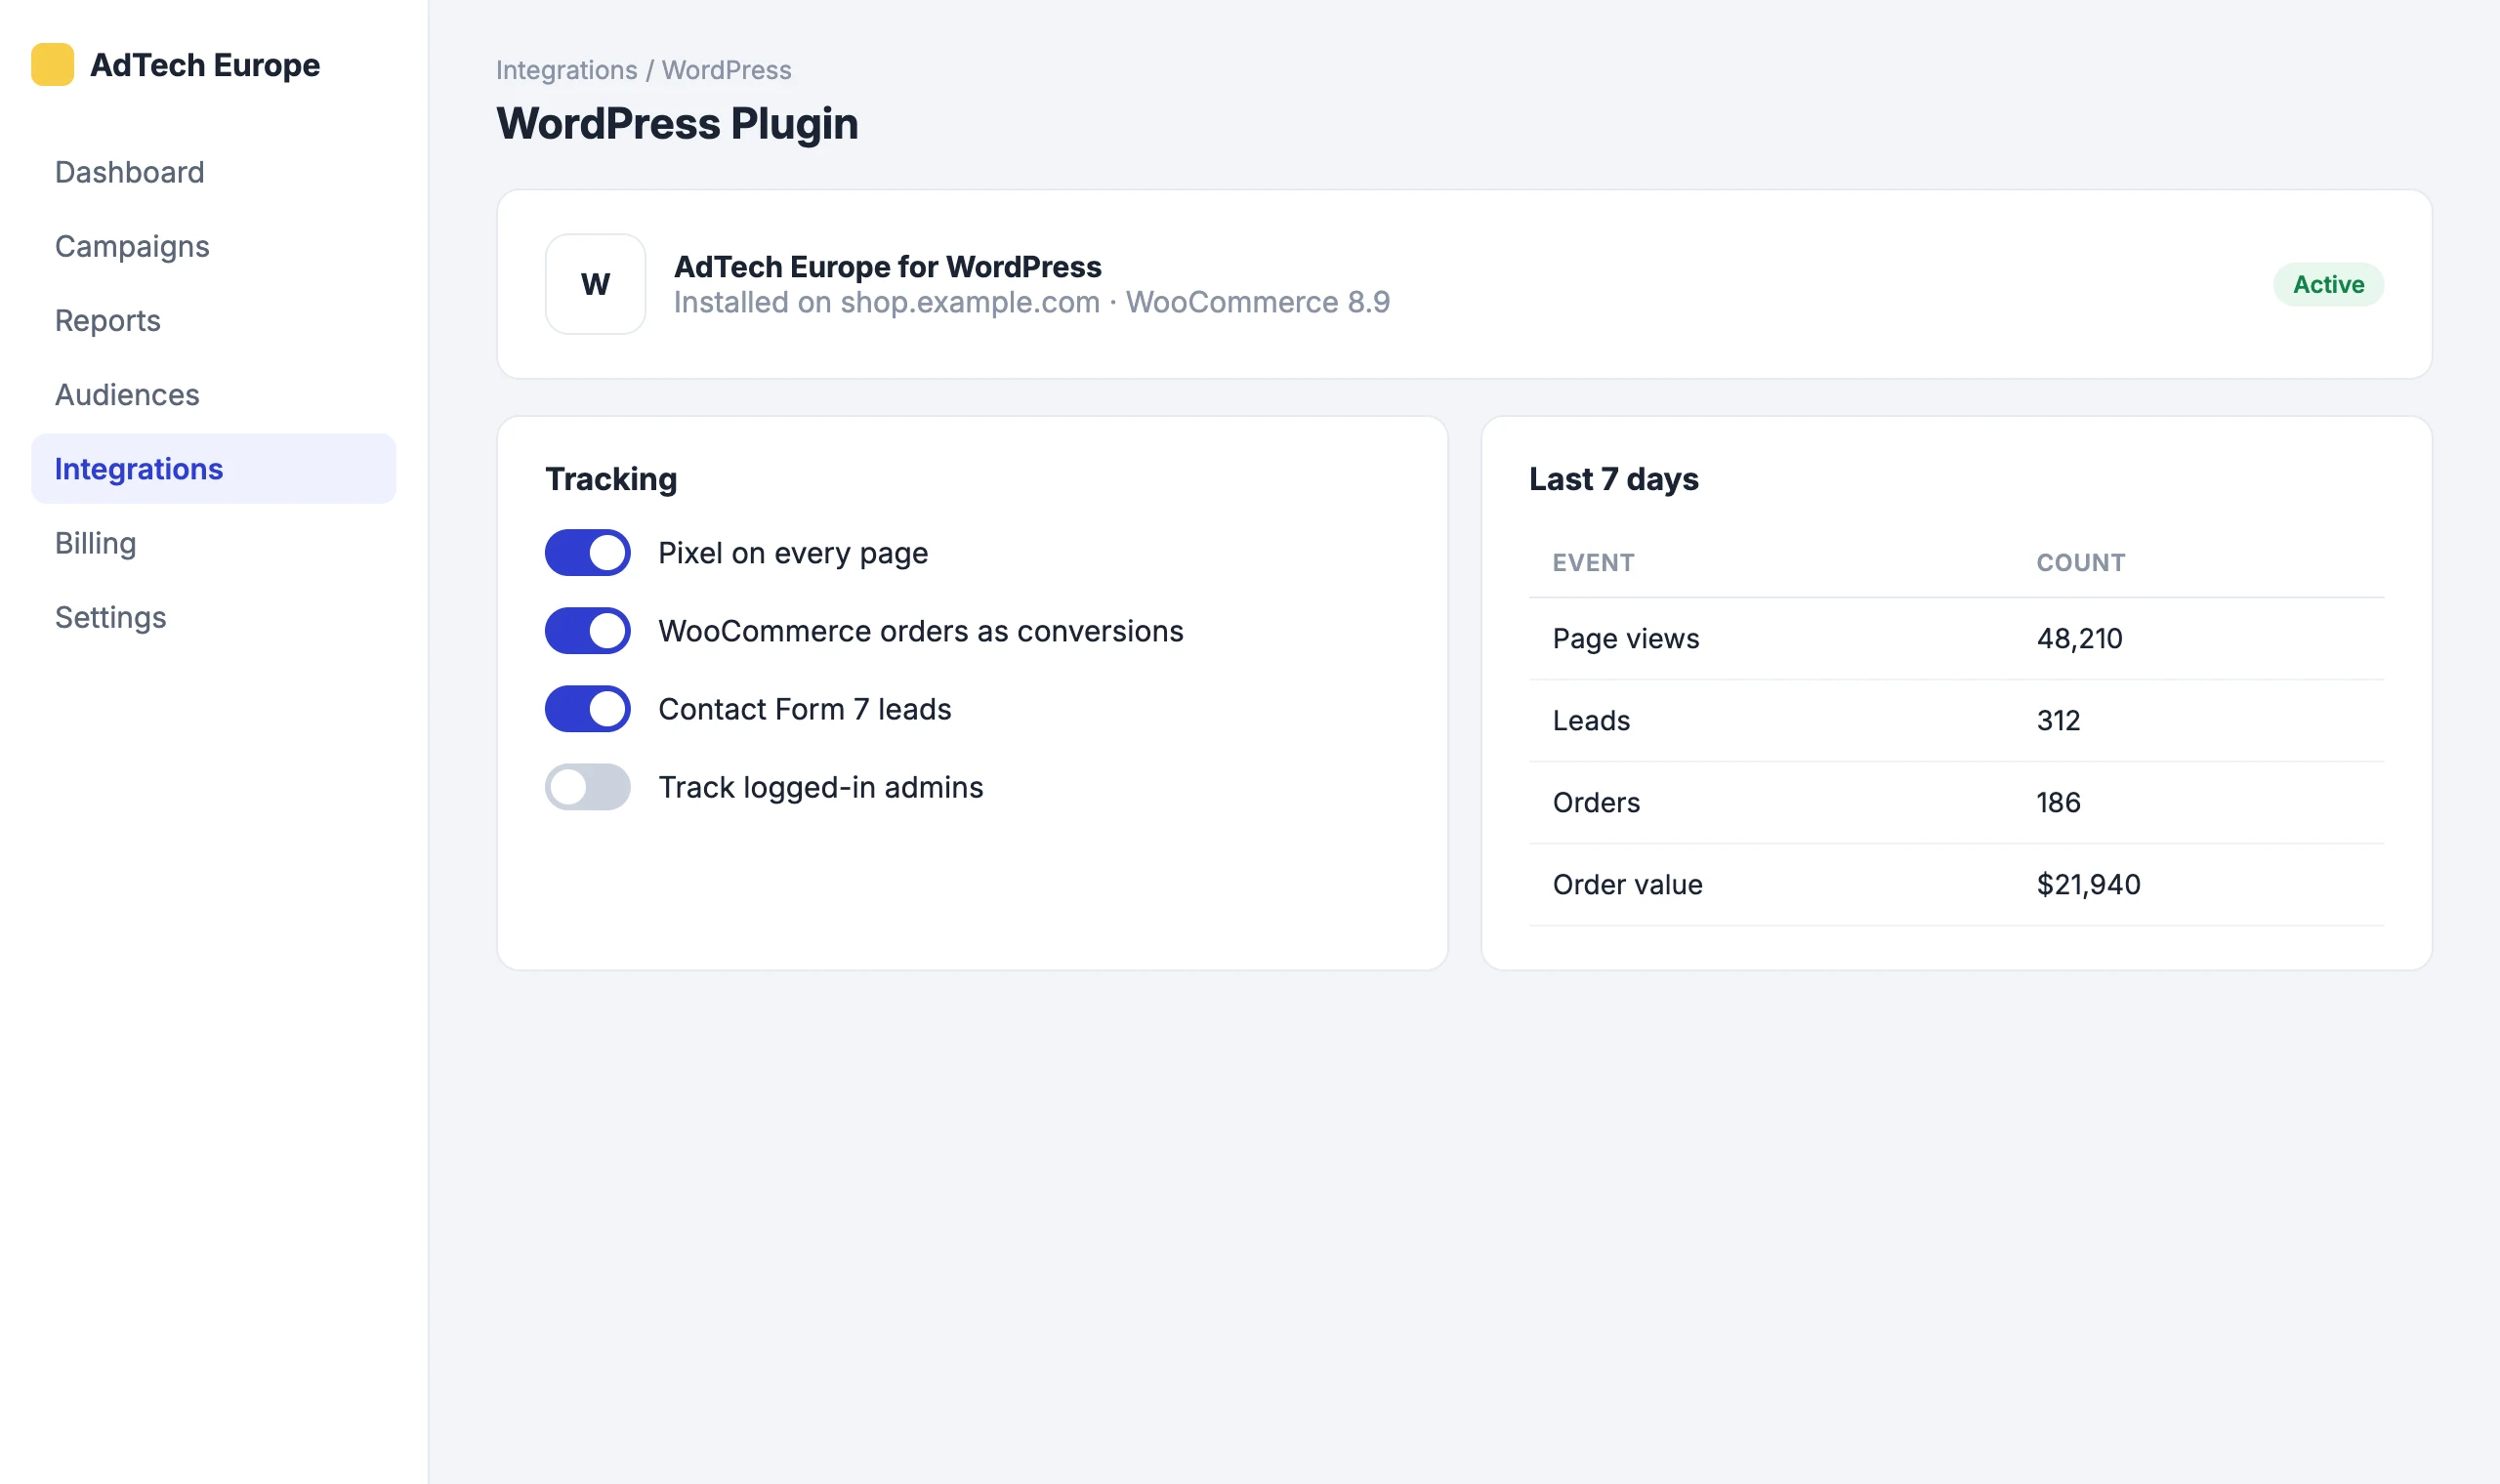Enable Track logged-in admins switch
This screenshot has width=2500, height=1484.
(587, 786)
